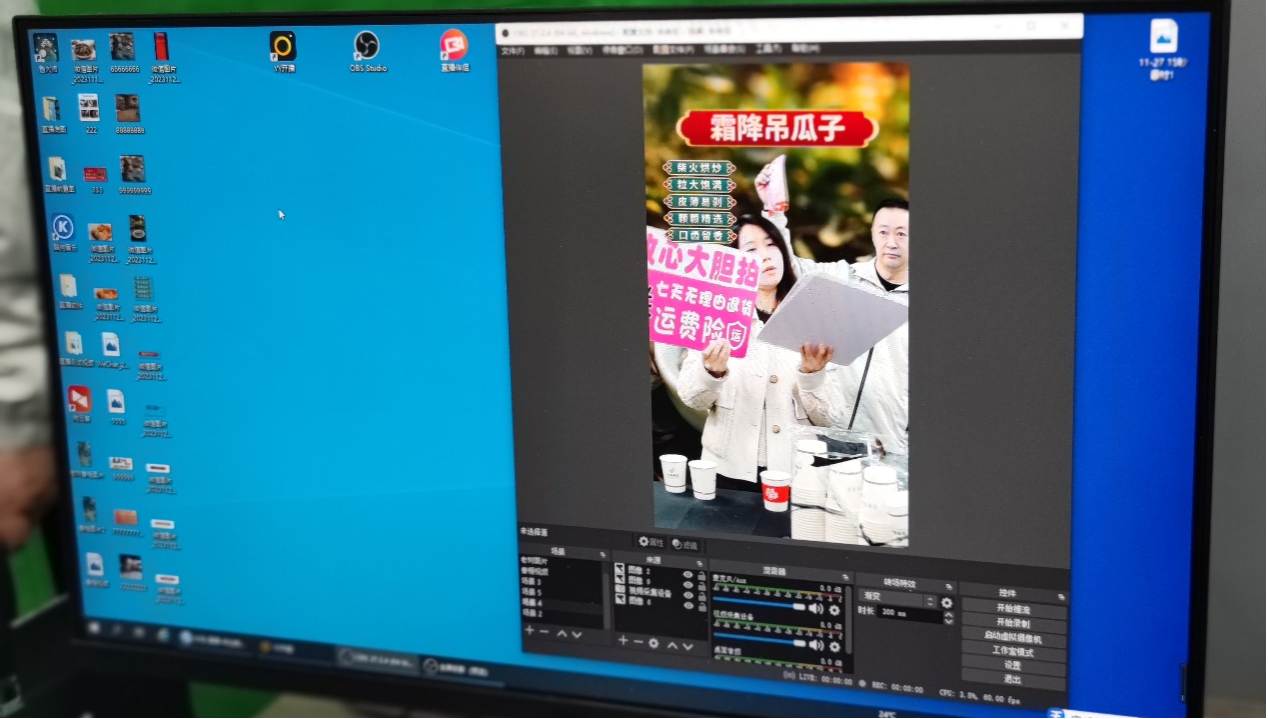Screen dimensions: 1268x719
Task: Open the 属性 properties button above sources
Action: point(651,542)
